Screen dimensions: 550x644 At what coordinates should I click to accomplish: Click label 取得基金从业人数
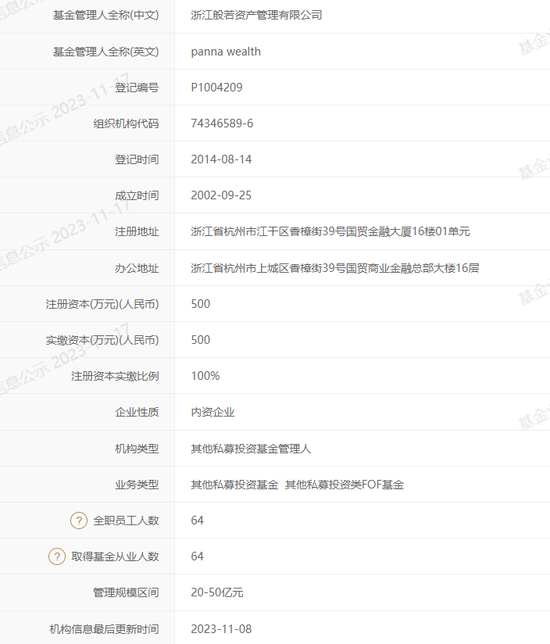[115, 557]
